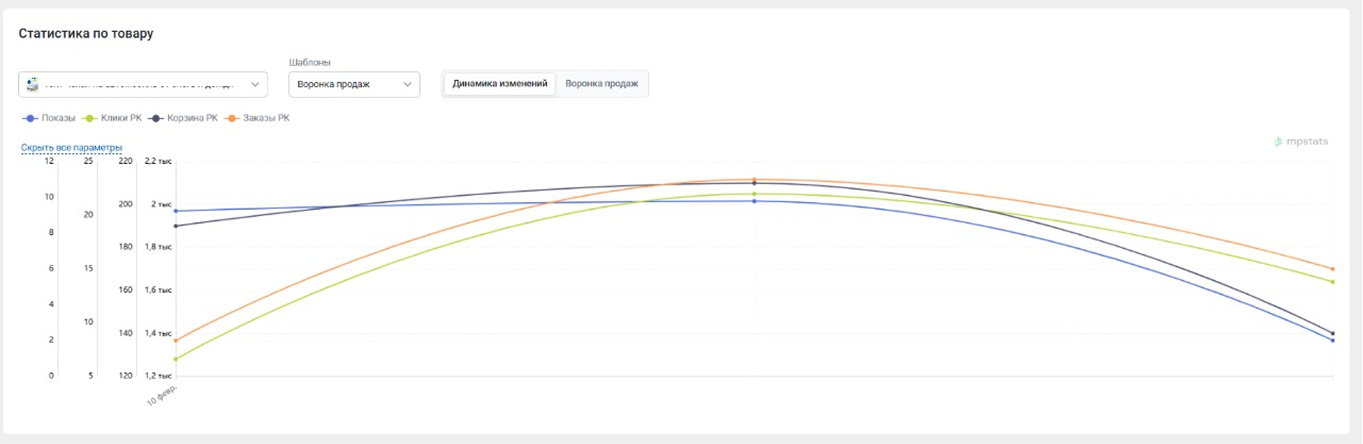
Task: Click the chevron arrow of Воронка продаж dropdown
Action: (x=408, y=84)
